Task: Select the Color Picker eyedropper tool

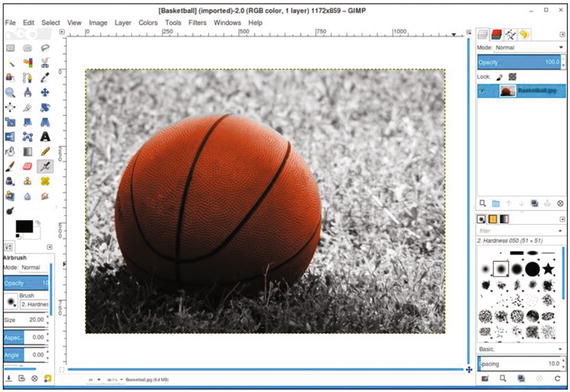Action: (x=45, y=77)
